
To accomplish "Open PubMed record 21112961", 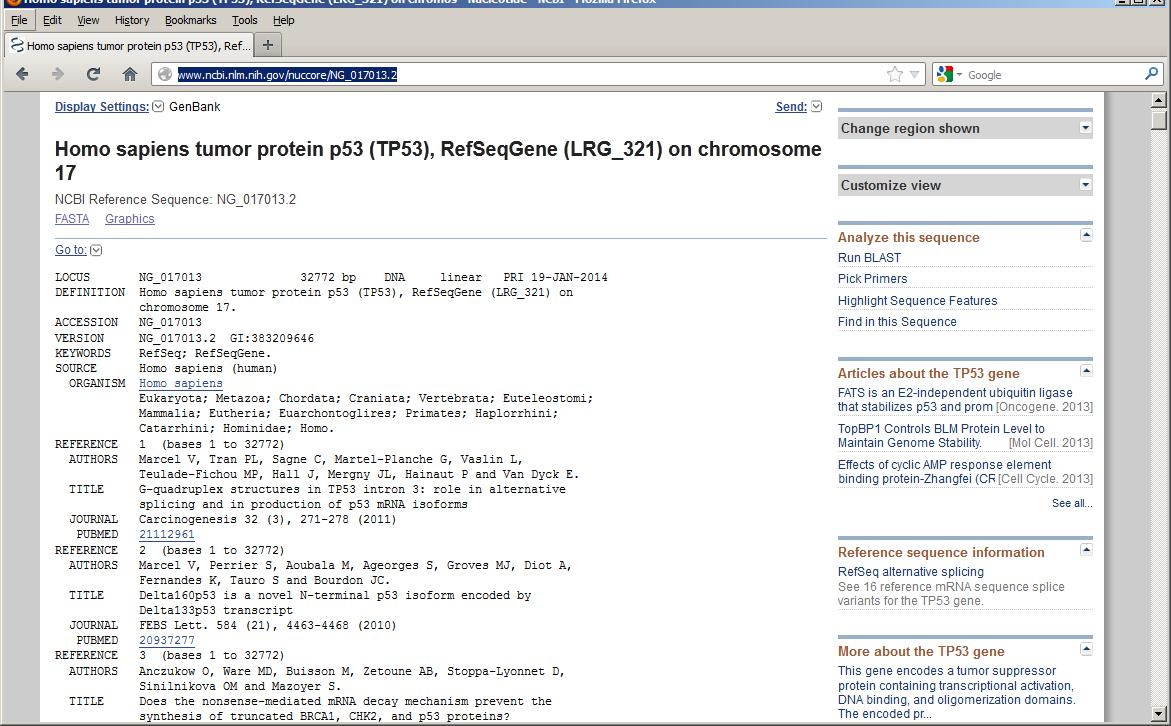I will point(167,535).
